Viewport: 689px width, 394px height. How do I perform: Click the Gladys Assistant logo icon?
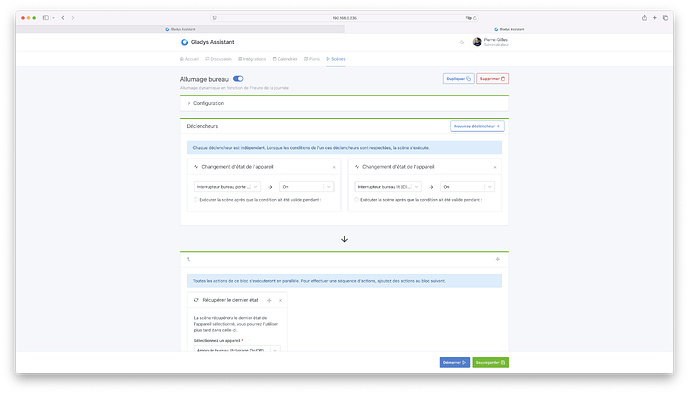click(x=184, y=42)
